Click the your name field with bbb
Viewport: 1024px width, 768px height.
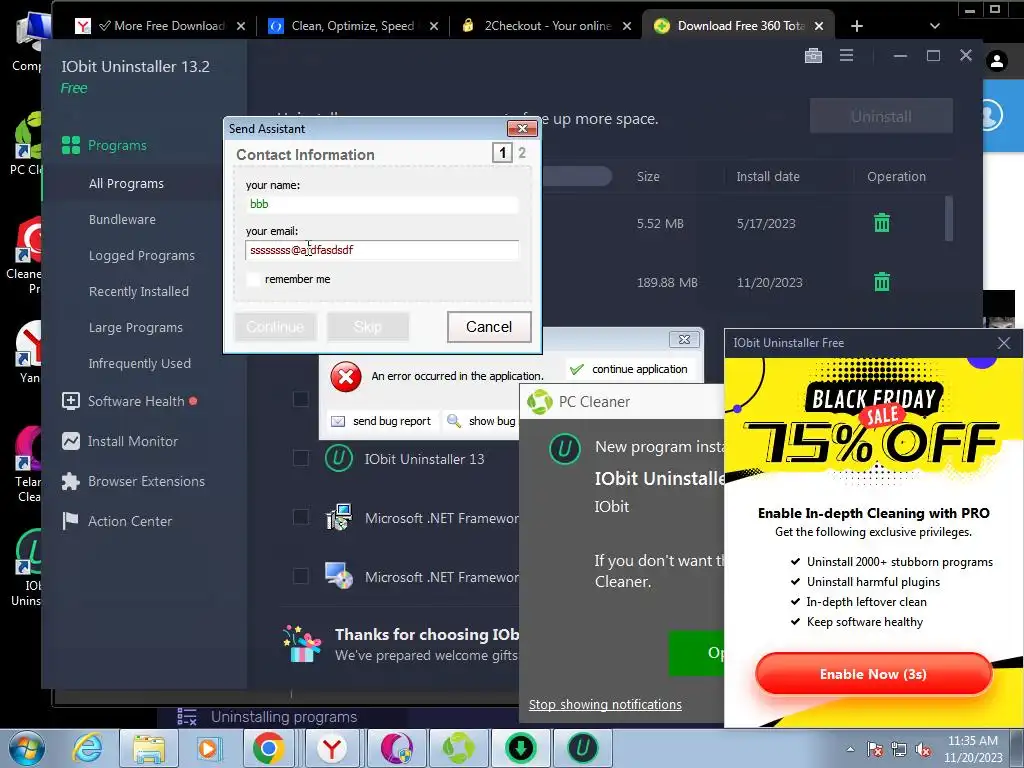[382, 204]
